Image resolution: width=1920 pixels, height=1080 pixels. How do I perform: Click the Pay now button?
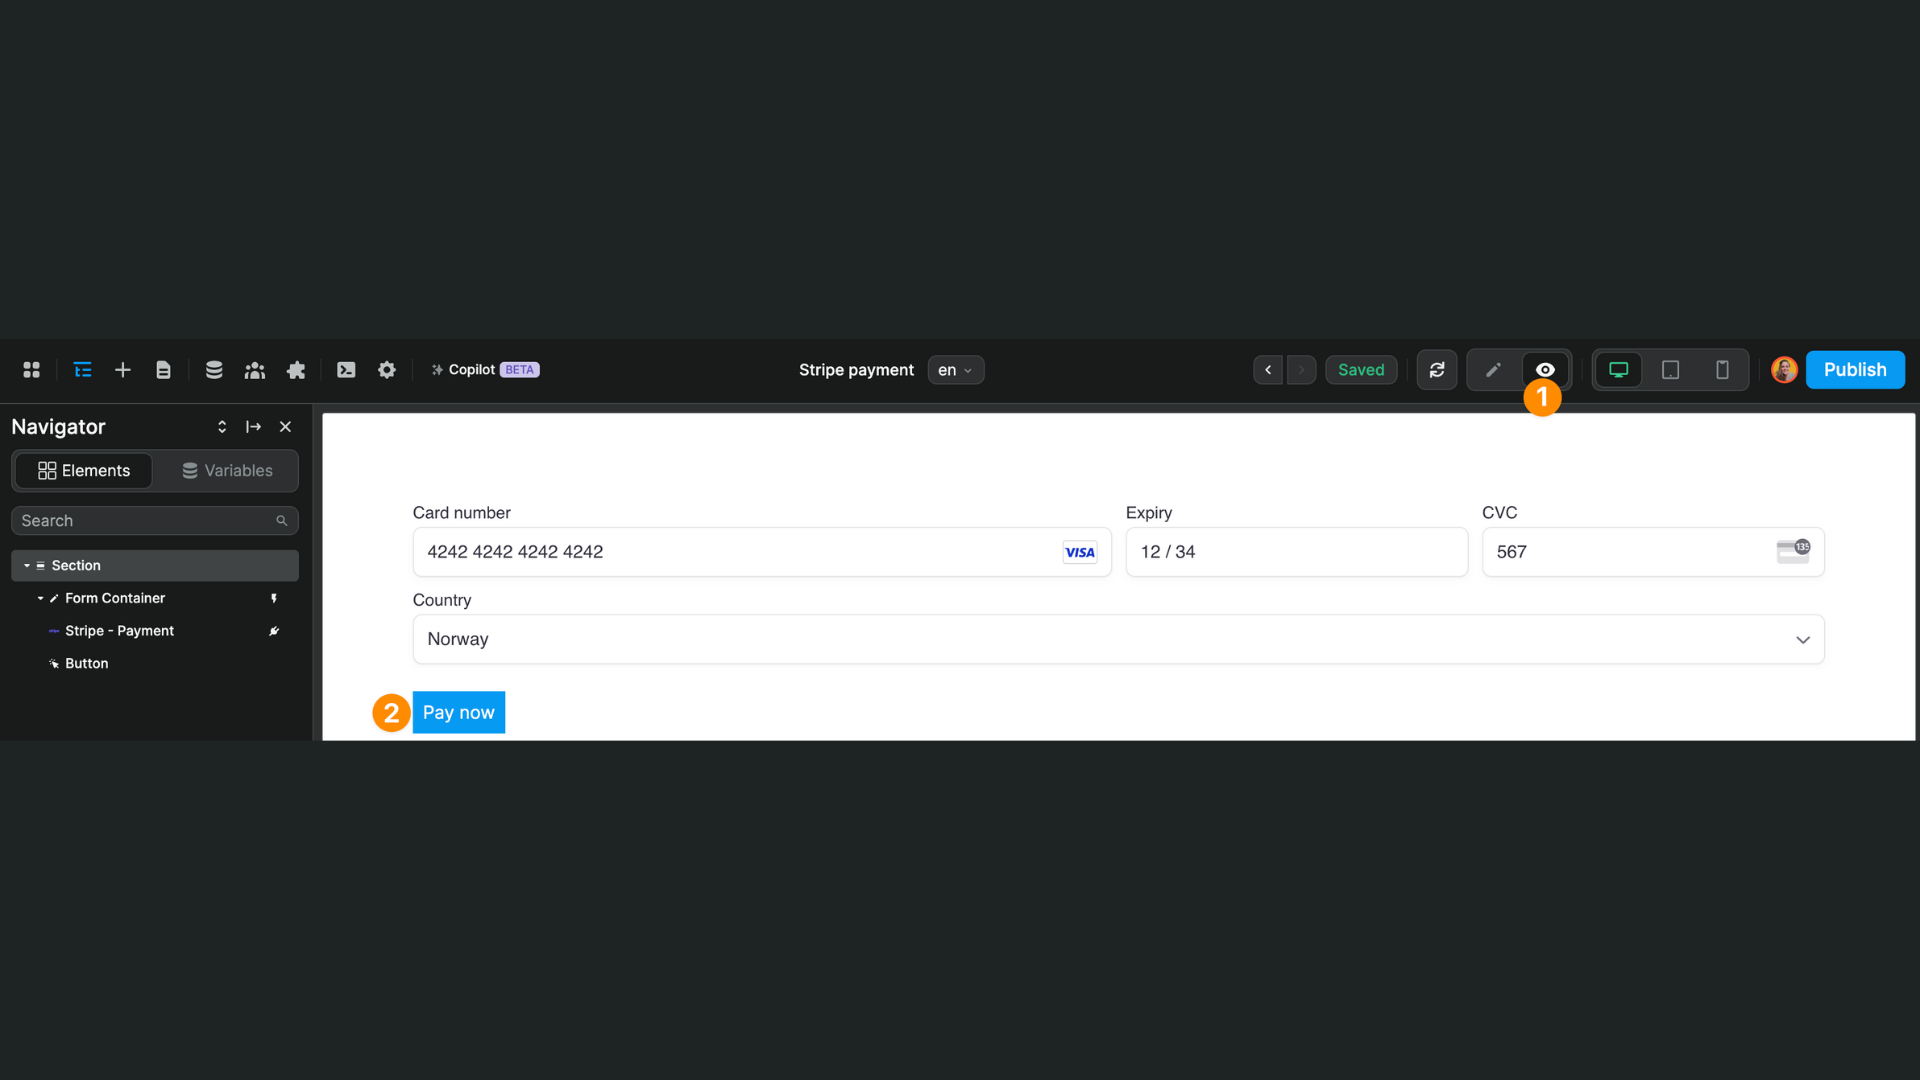coord(458,712)
